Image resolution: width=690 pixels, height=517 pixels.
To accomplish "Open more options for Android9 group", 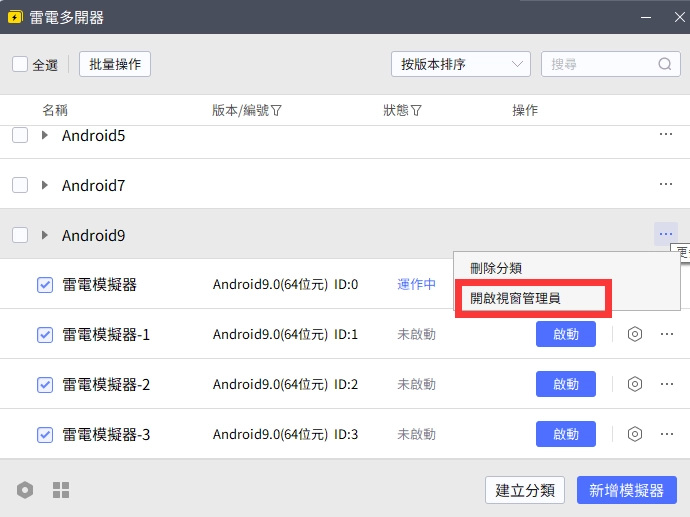I will pos(666,234).
